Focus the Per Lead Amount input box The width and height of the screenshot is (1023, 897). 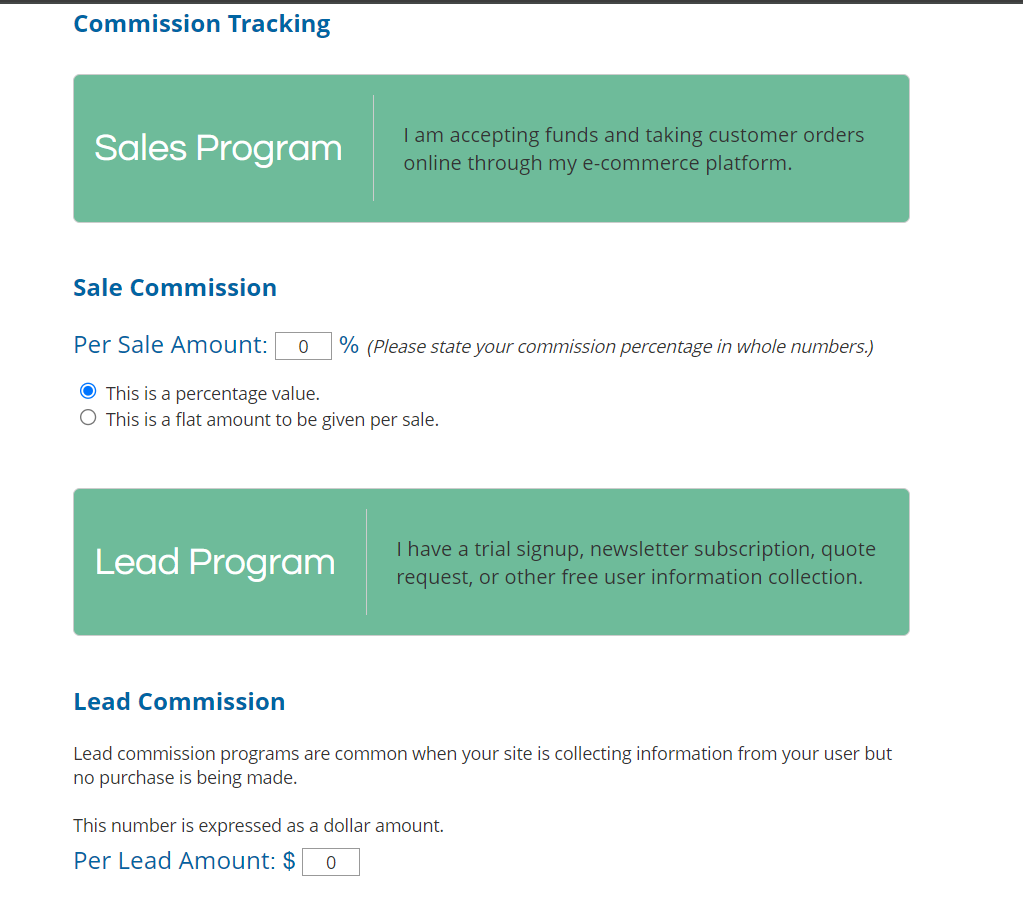click(x=330, y=863)
